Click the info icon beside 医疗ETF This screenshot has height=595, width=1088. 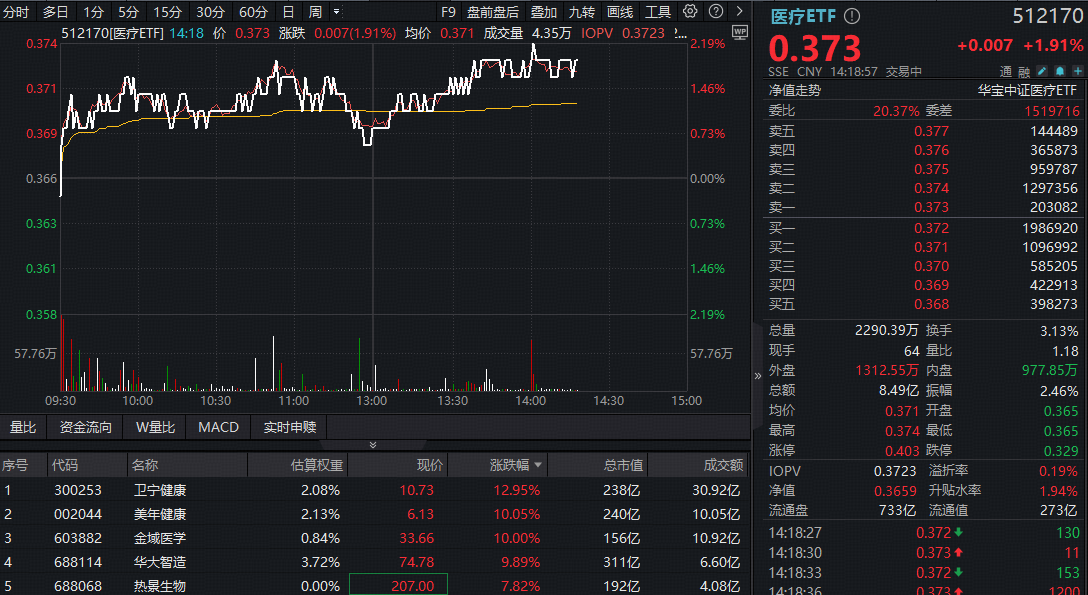click(850, 15)
